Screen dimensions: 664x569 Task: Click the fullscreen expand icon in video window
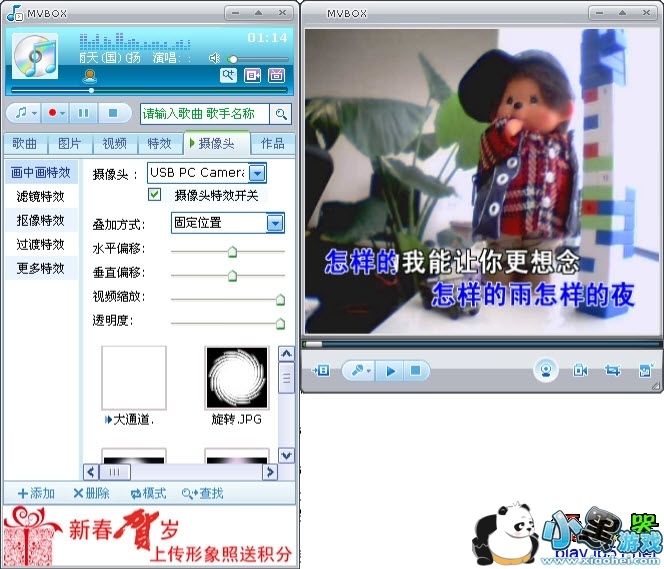click(x=646, y=371)
